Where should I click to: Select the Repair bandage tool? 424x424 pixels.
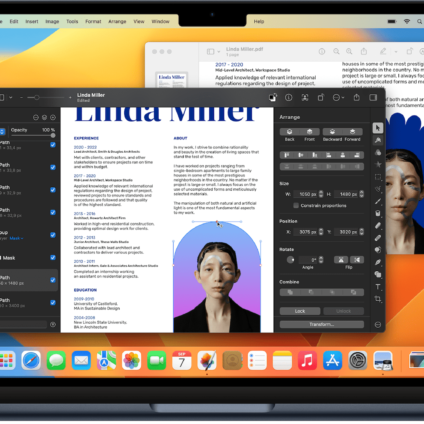point(378,238)
